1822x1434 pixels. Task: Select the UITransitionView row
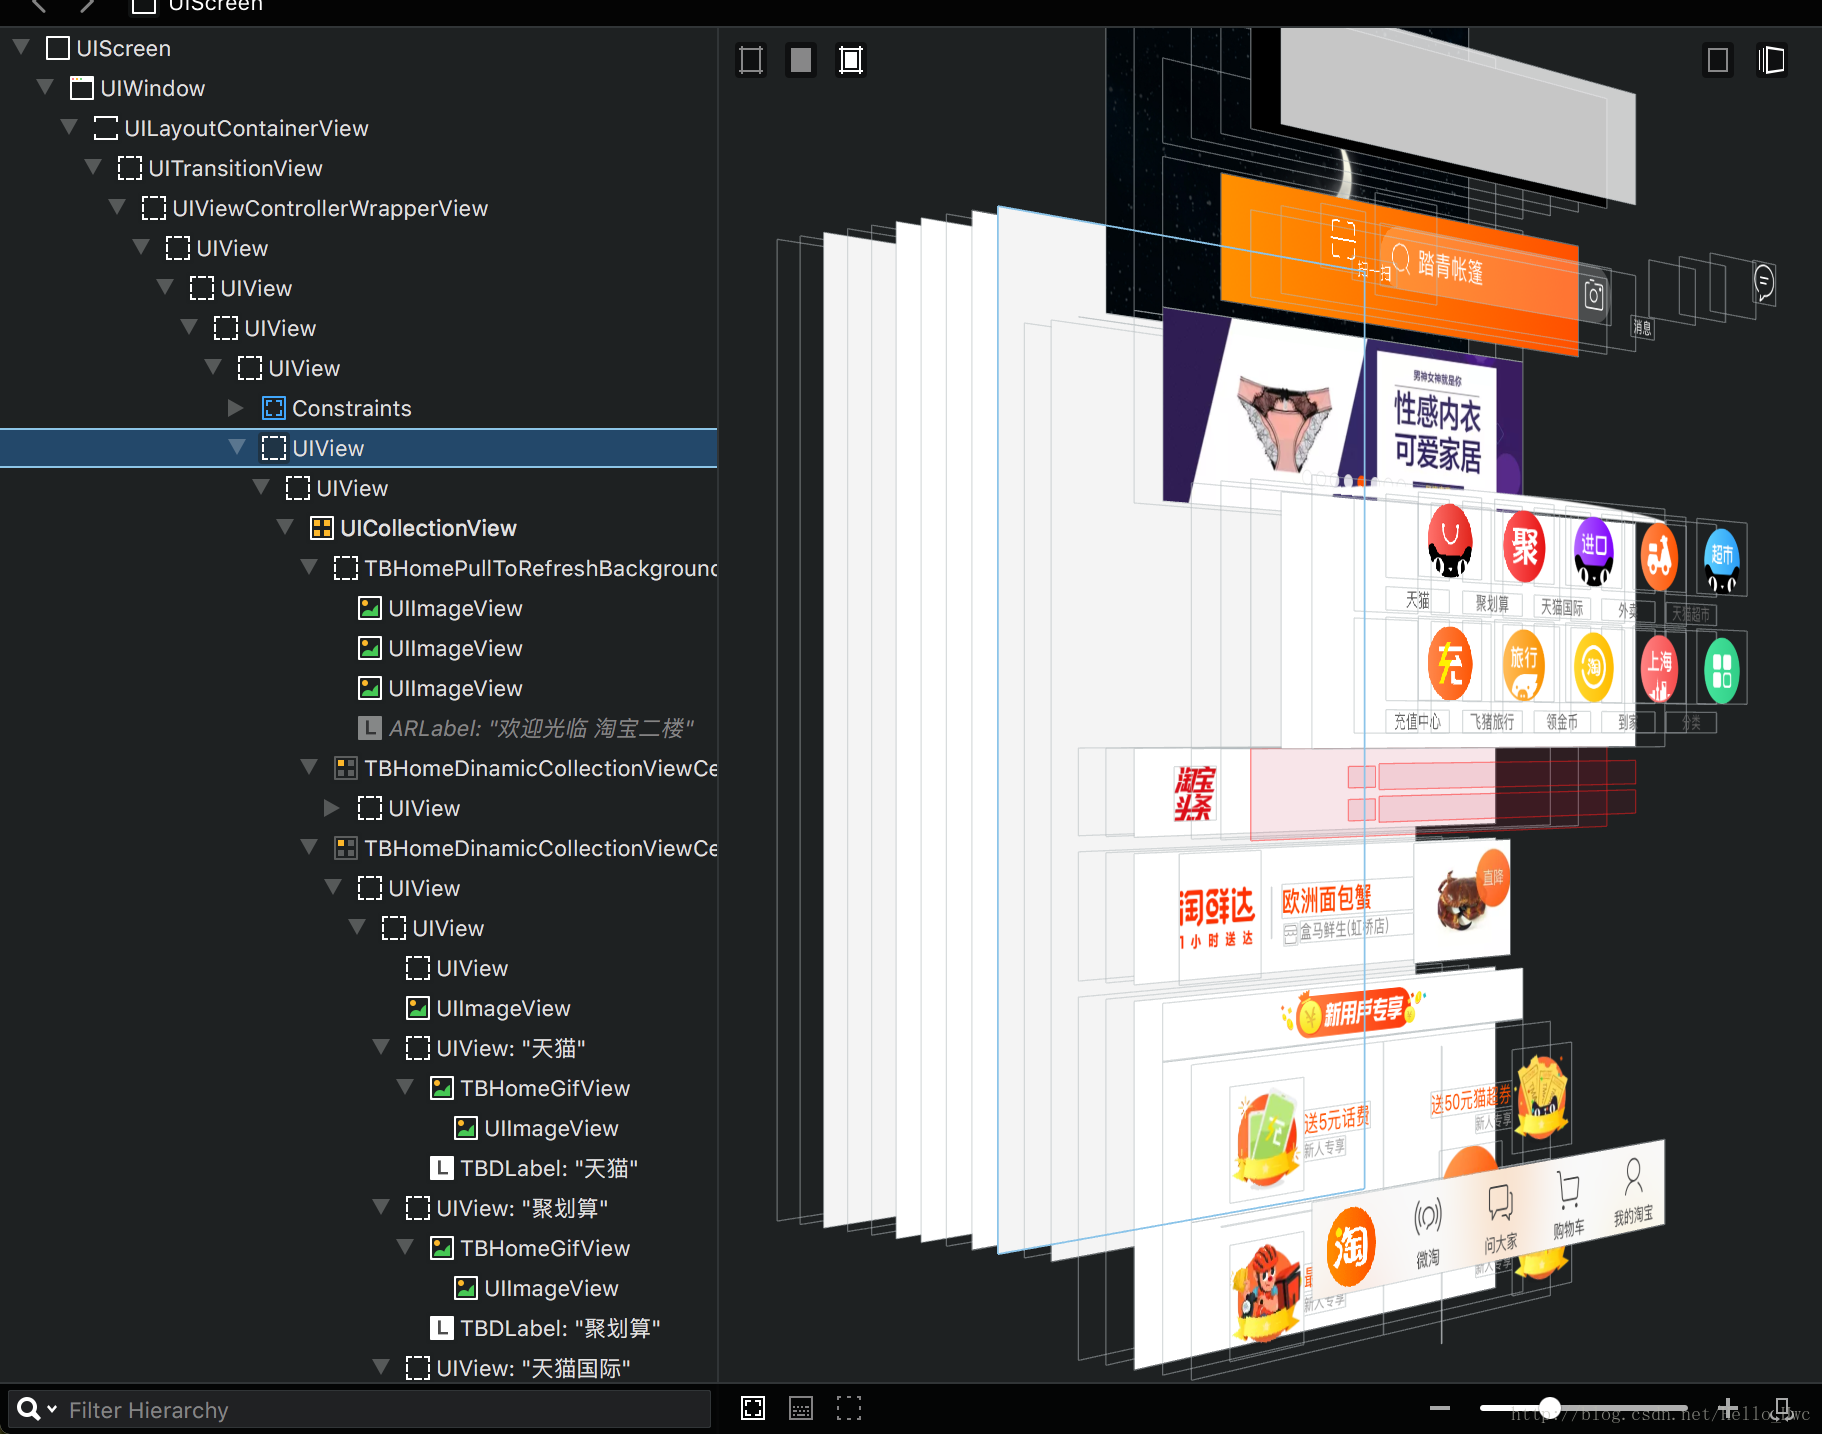359,168
